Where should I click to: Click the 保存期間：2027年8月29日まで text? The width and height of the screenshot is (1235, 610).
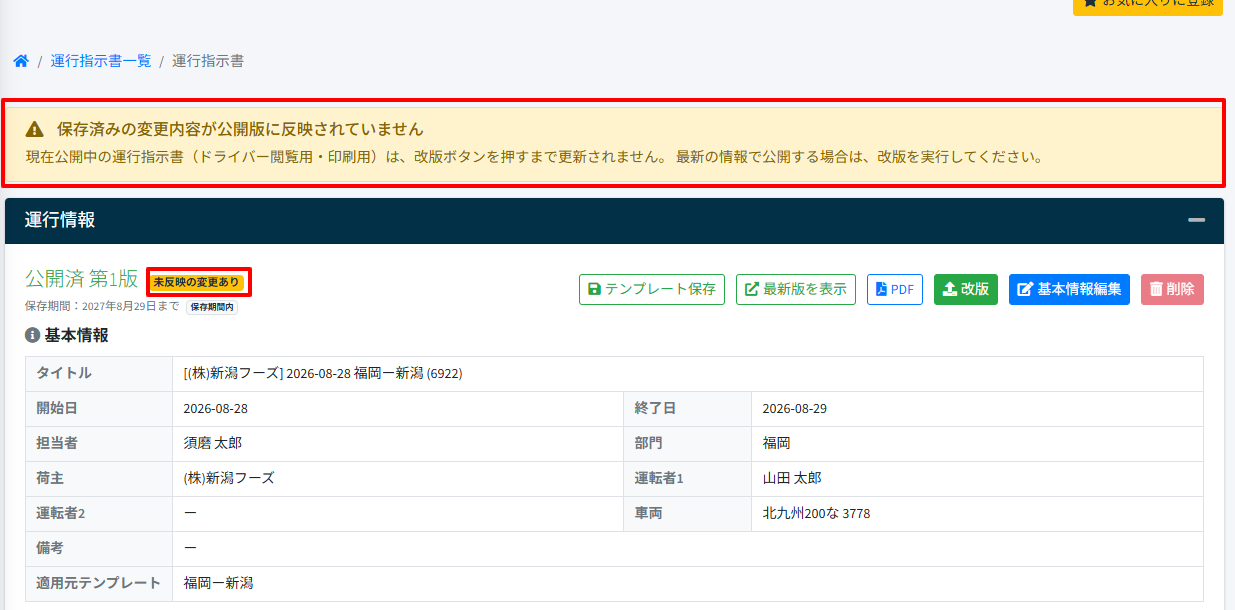click(102, 307)
